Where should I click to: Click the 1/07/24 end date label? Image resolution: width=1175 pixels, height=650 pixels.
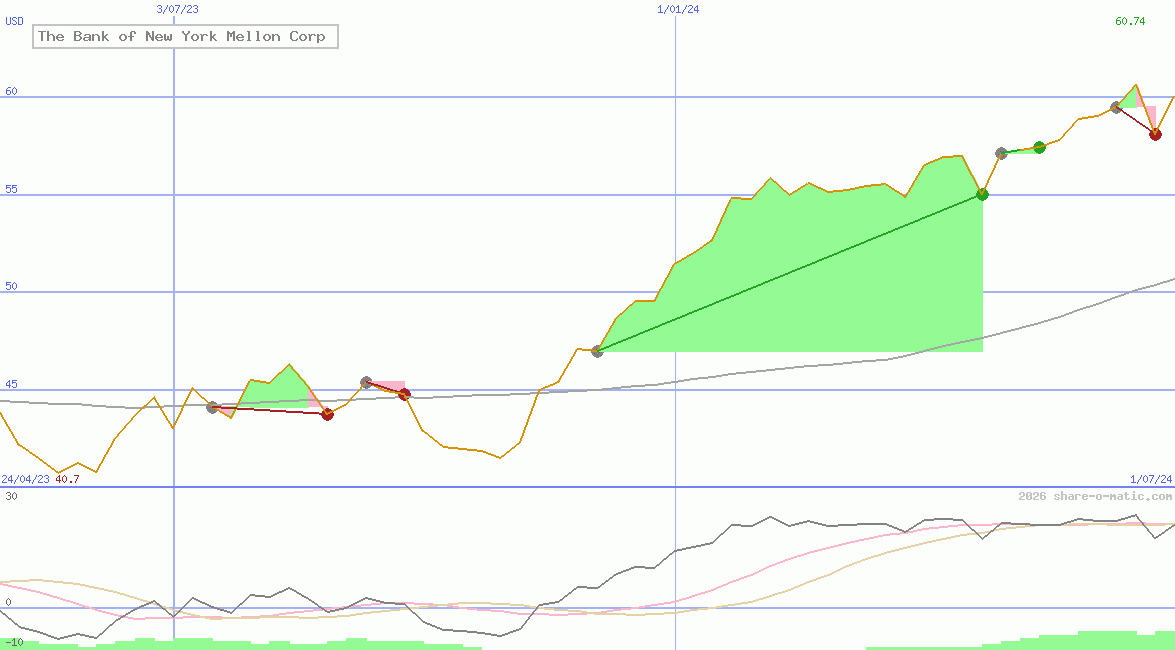[x=1150, y=479]
